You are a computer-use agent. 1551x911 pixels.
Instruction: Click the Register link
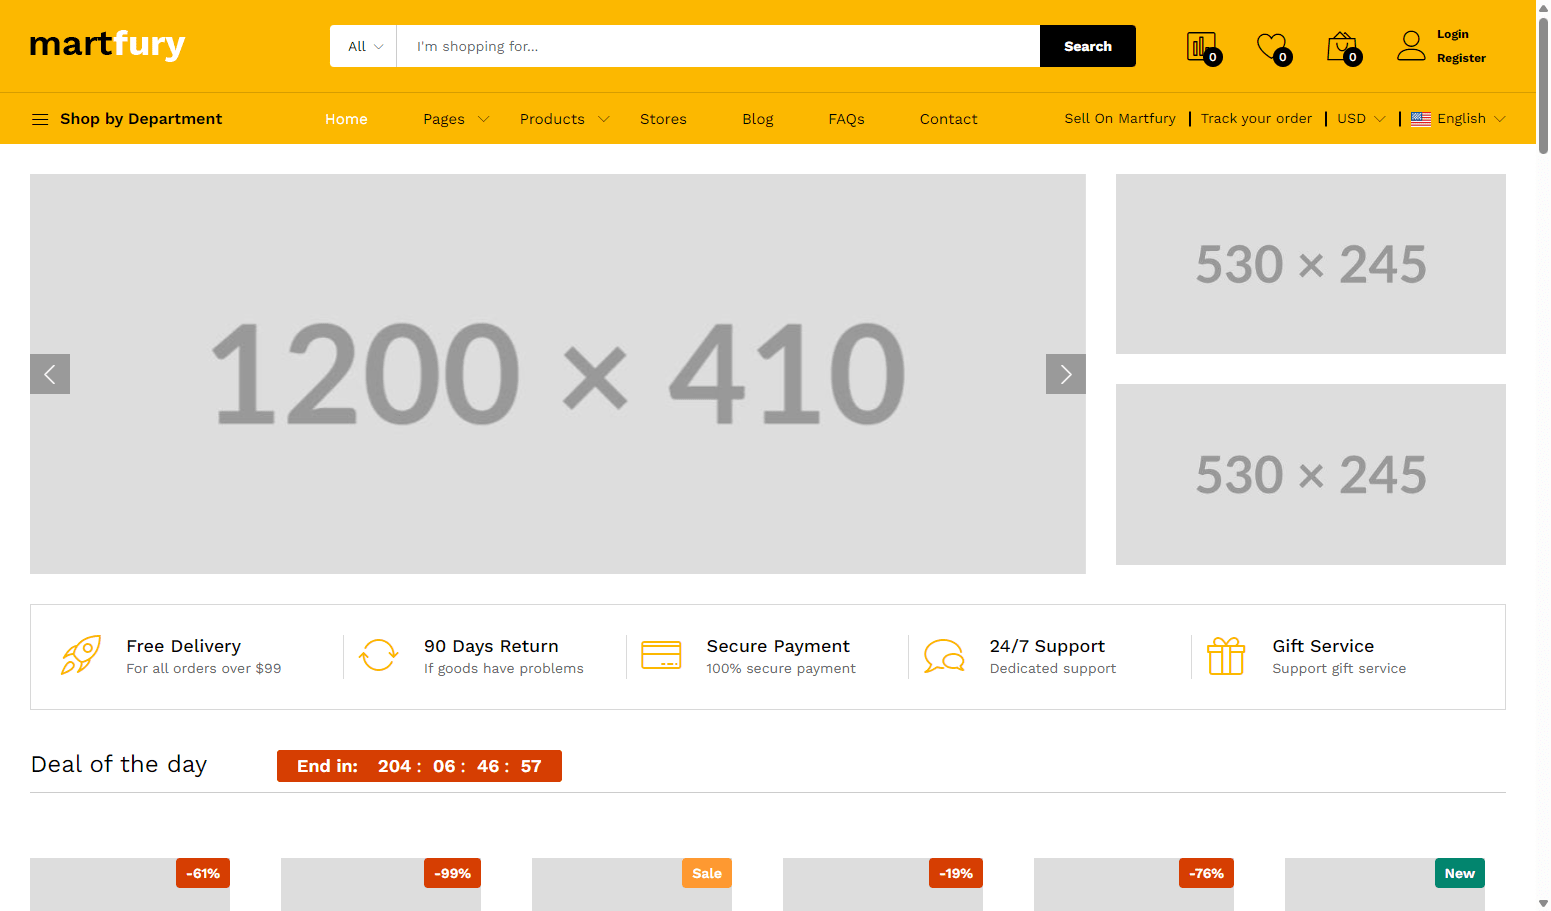tap(1461, 58)
